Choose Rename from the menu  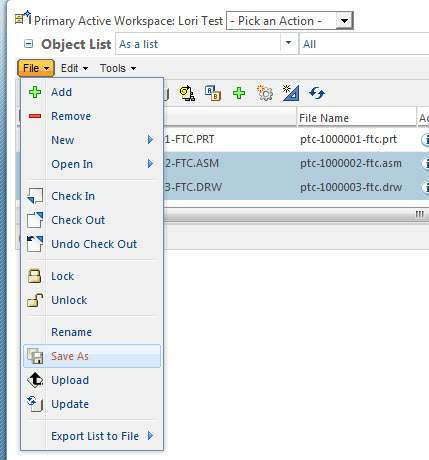pos(92,332)
